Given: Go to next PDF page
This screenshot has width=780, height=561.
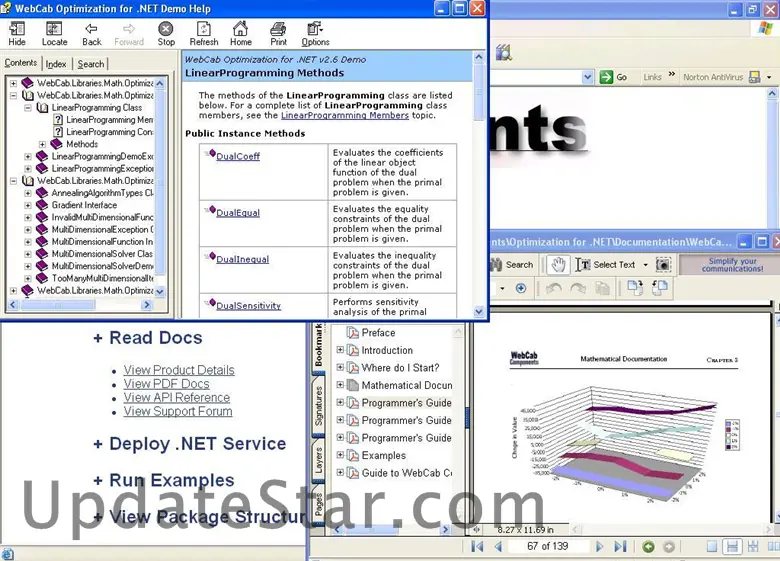Looking at the screenshot, I should [x=599, y=547].
